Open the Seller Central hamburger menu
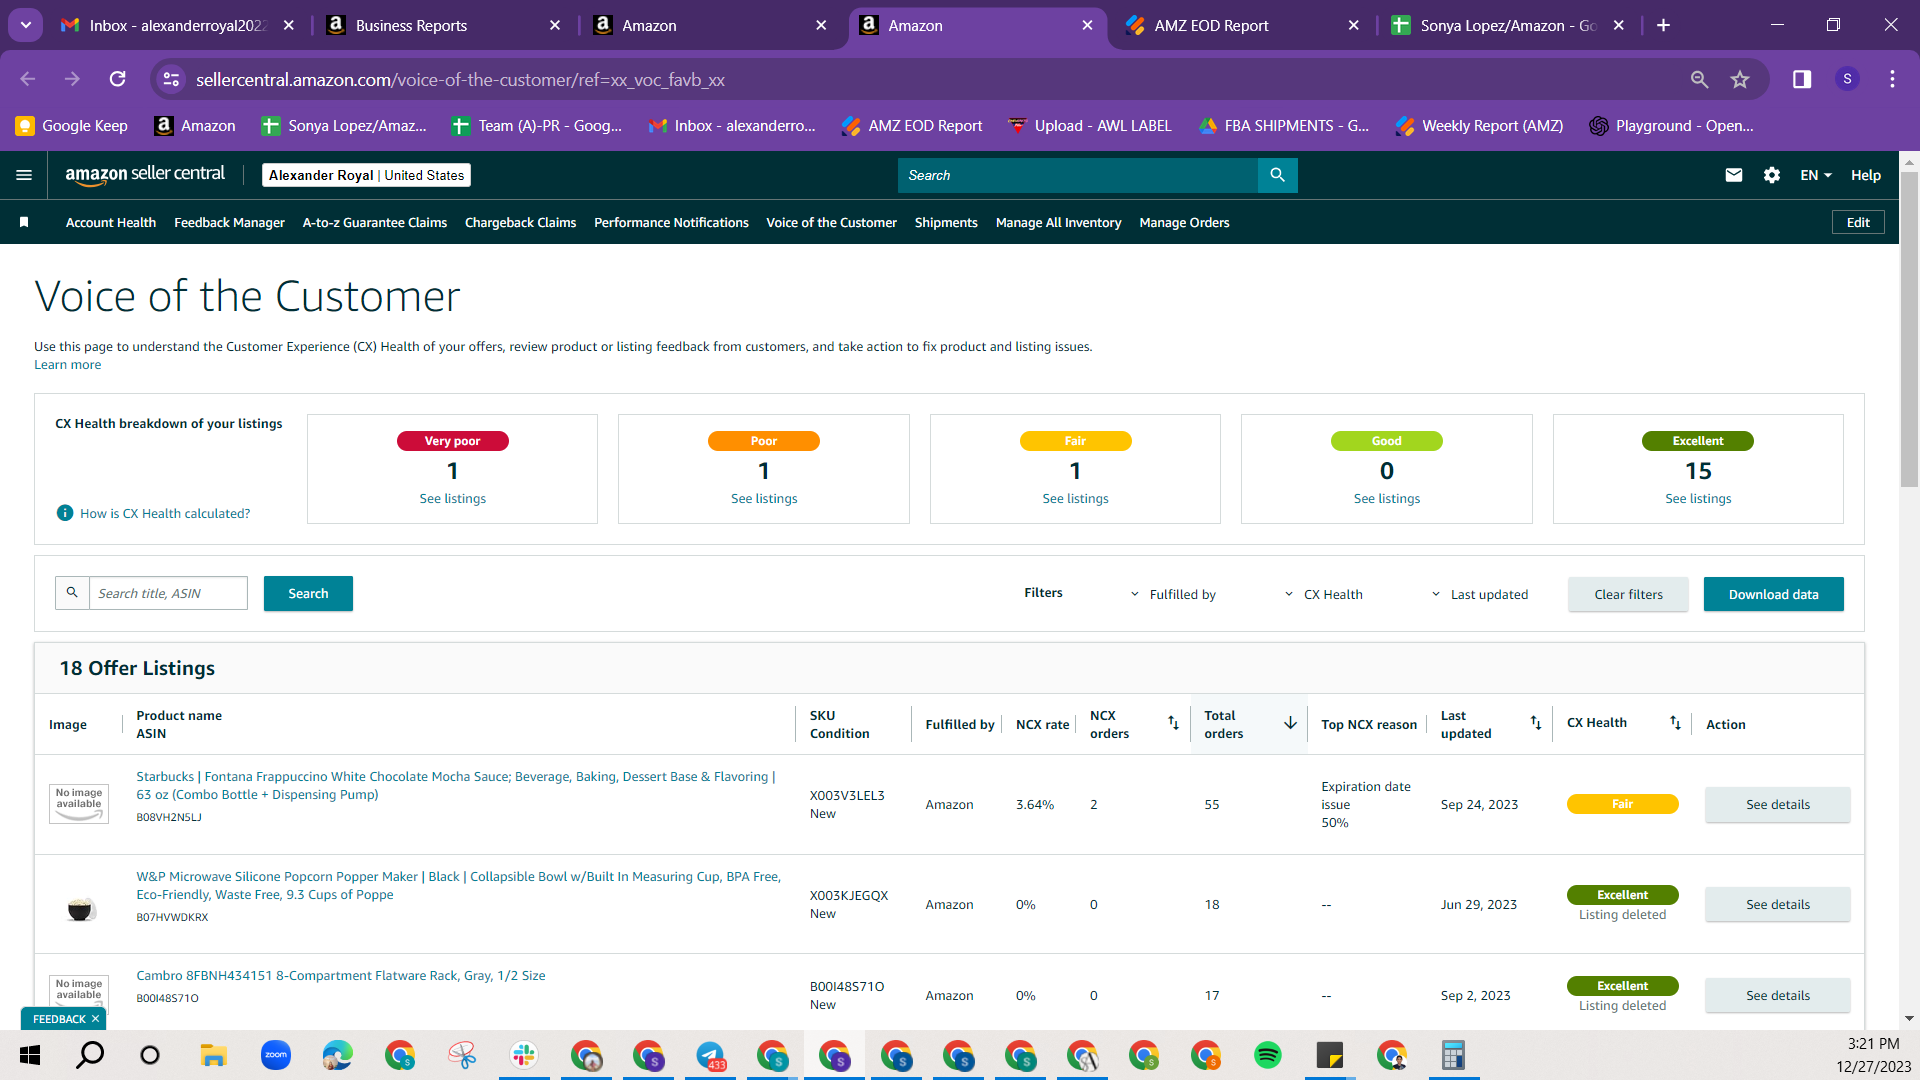 click(x=24, y=175)
